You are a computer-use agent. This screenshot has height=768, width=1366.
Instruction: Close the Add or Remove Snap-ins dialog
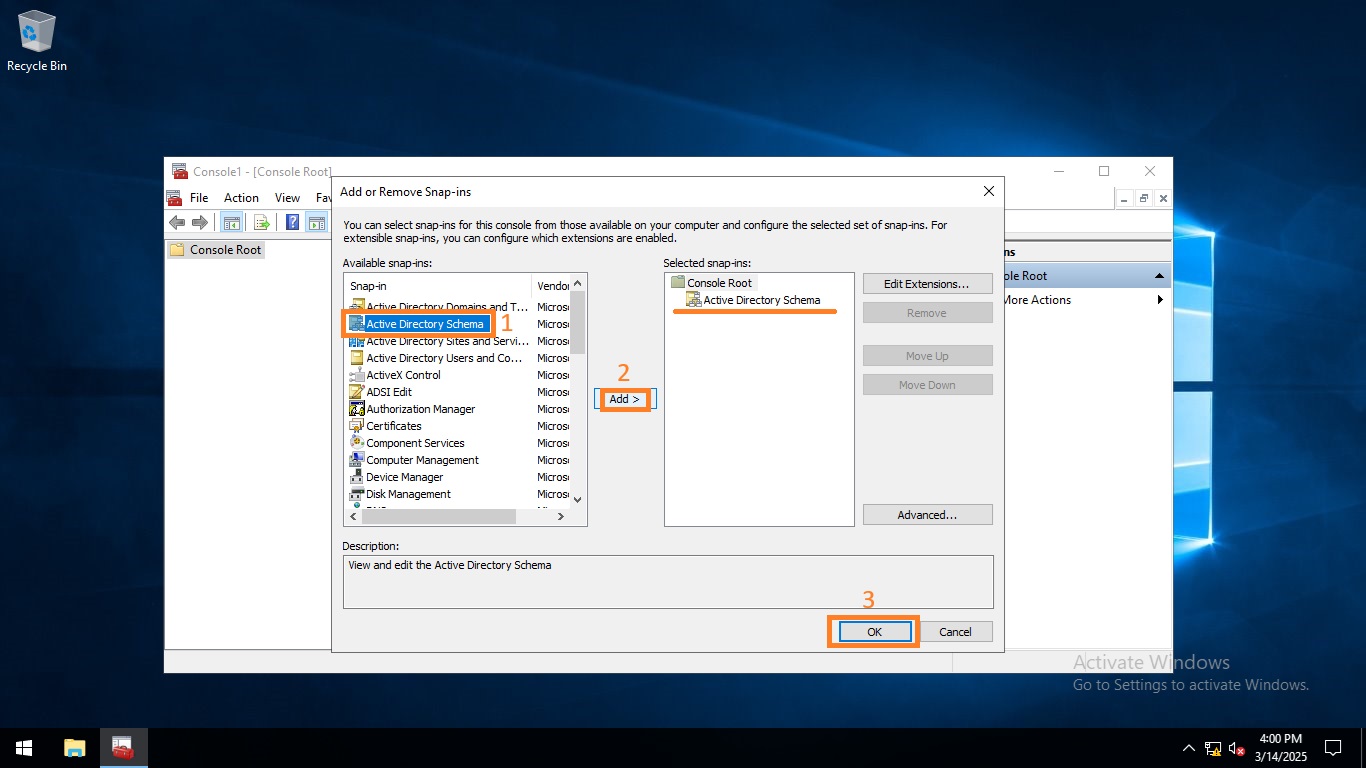pyautogui.click(x=989, y=191)
